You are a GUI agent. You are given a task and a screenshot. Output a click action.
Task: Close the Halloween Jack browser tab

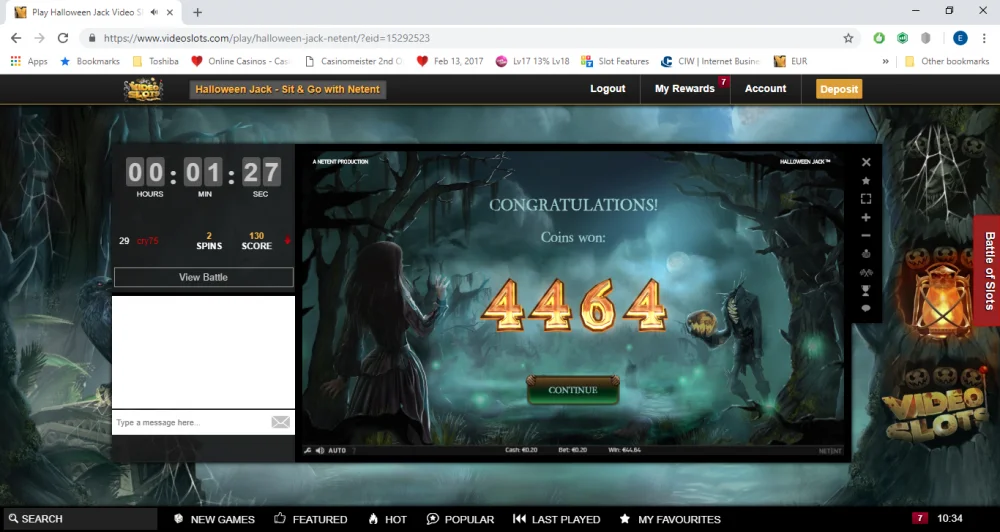click(x=170, y=12)
